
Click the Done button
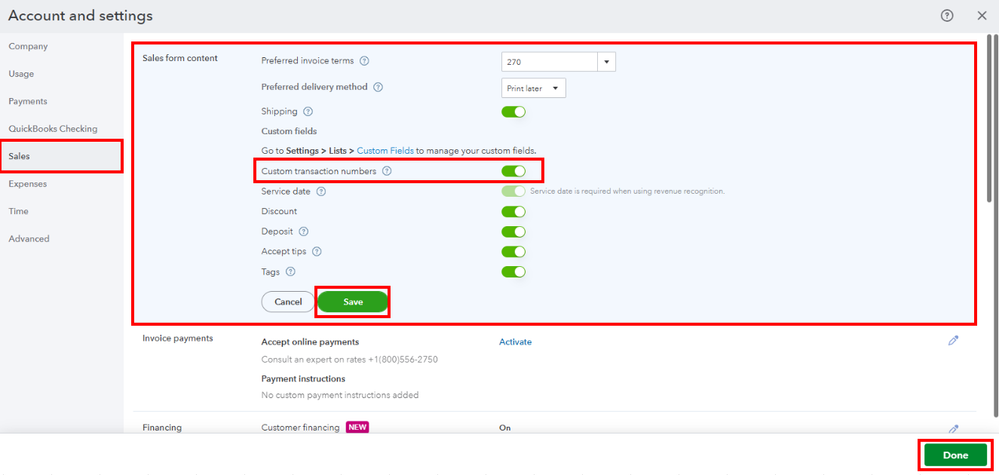coord(956,455)
